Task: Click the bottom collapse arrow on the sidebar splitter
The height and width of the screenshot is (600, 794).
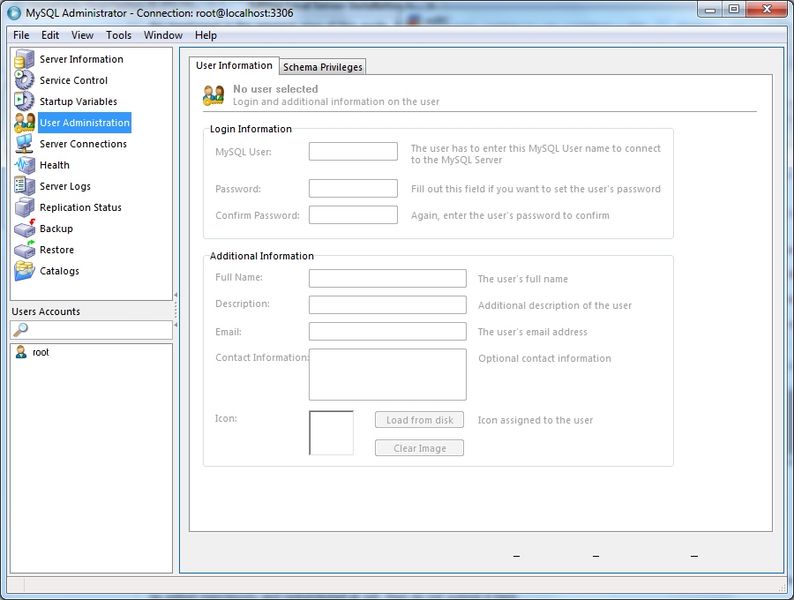Action: 176,325
